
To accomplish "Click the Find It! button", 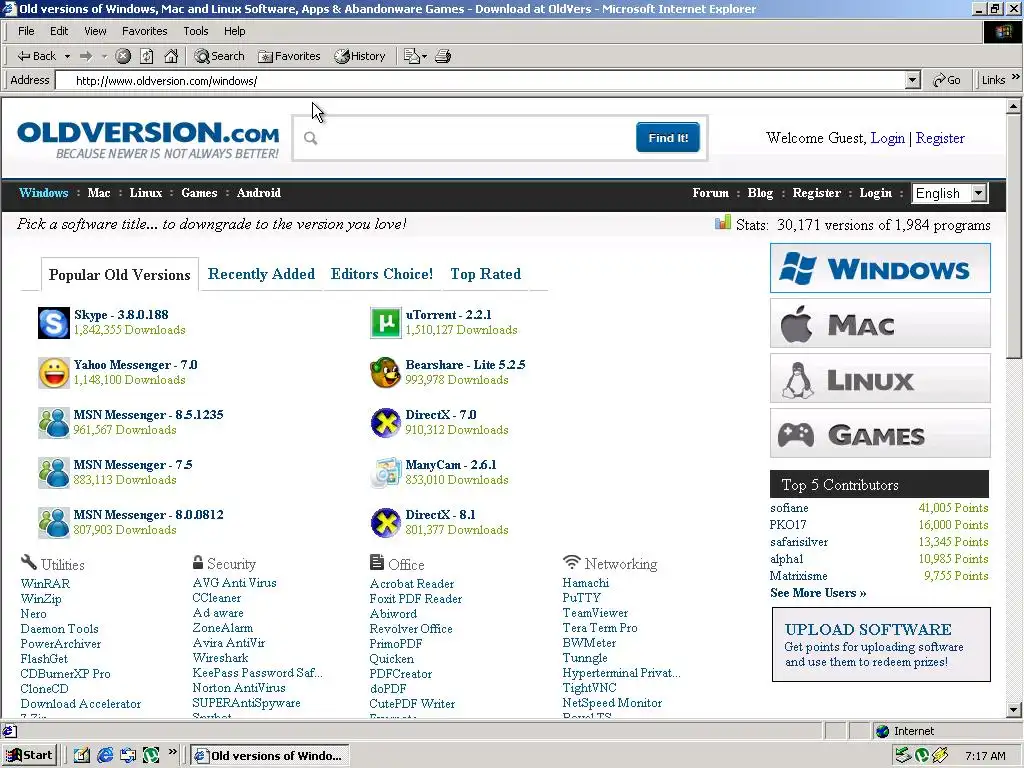I will [668, 137].
